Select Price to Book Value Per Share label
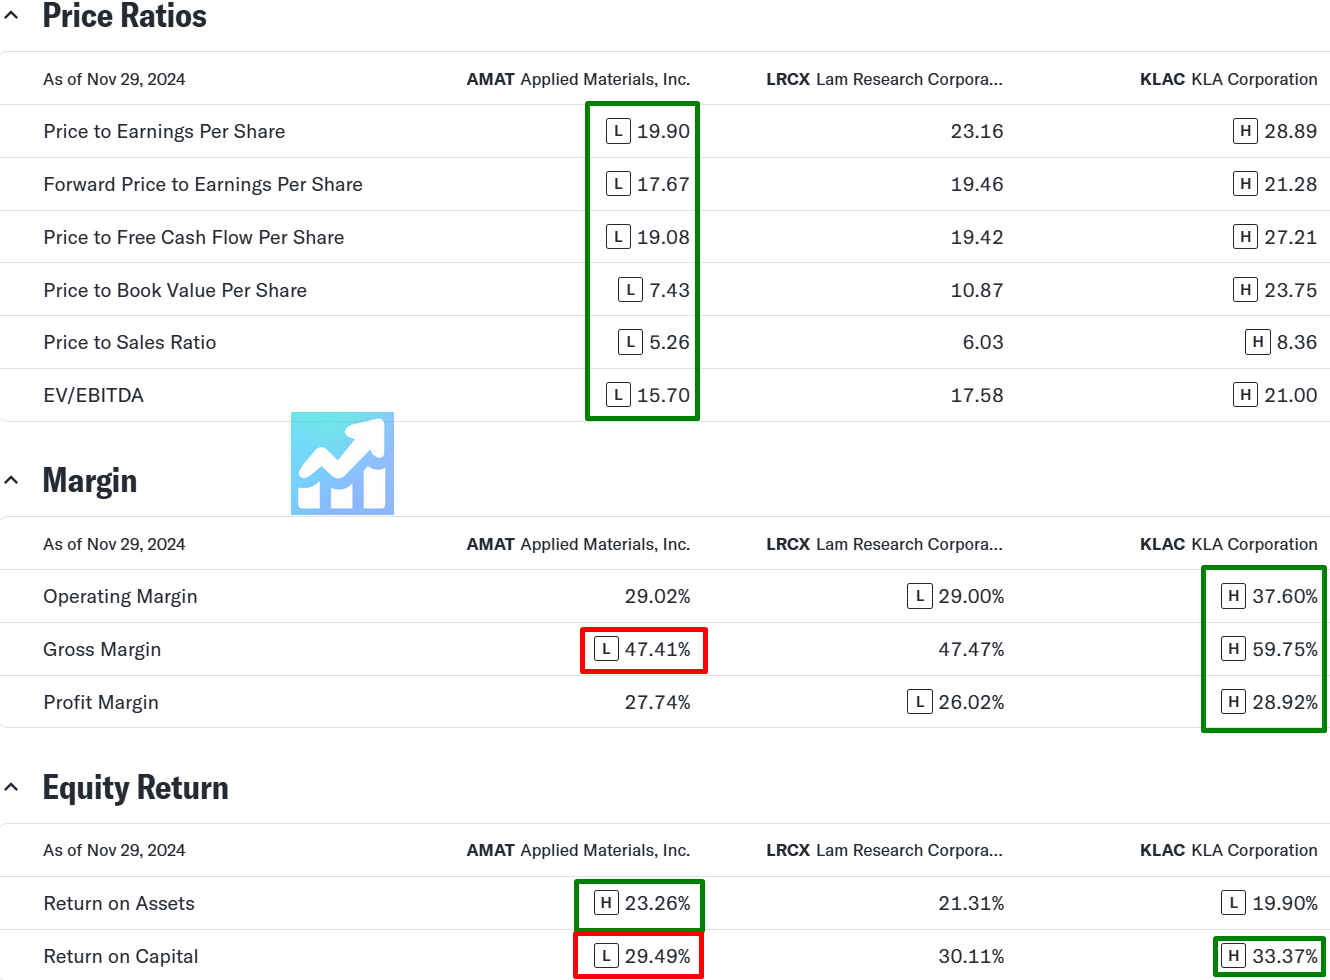 tap(175, 290)
